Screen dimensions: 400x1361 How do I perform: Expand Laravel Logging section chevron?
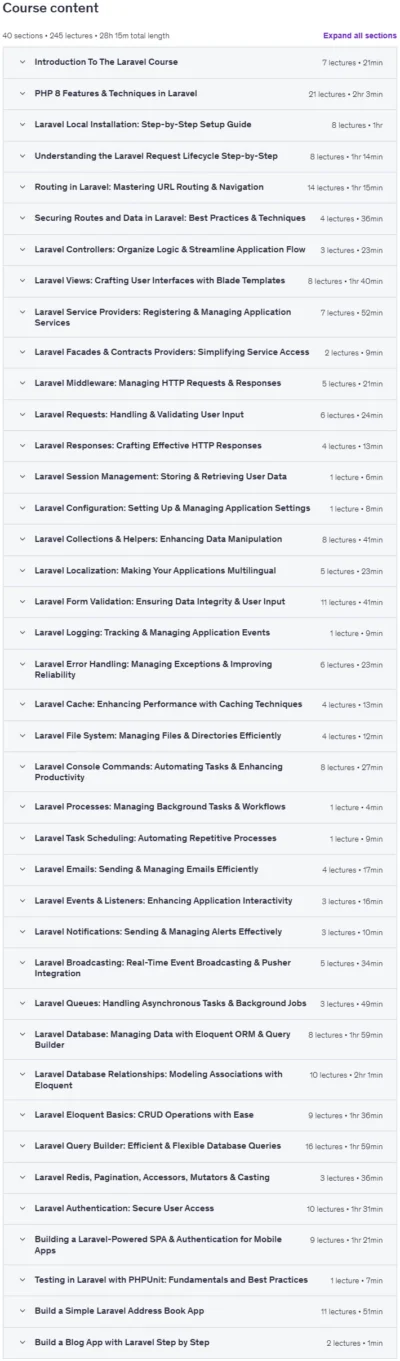point(22,633)
